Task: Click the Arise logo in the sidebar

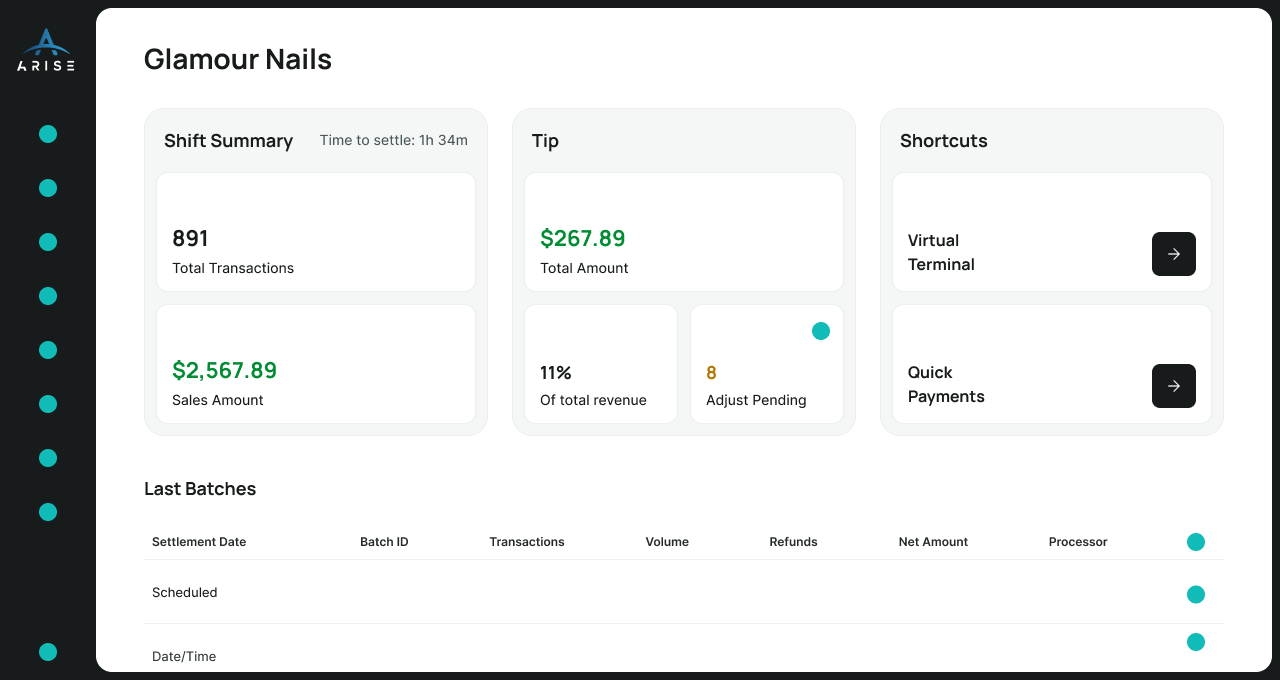Action: coord(46,50)
